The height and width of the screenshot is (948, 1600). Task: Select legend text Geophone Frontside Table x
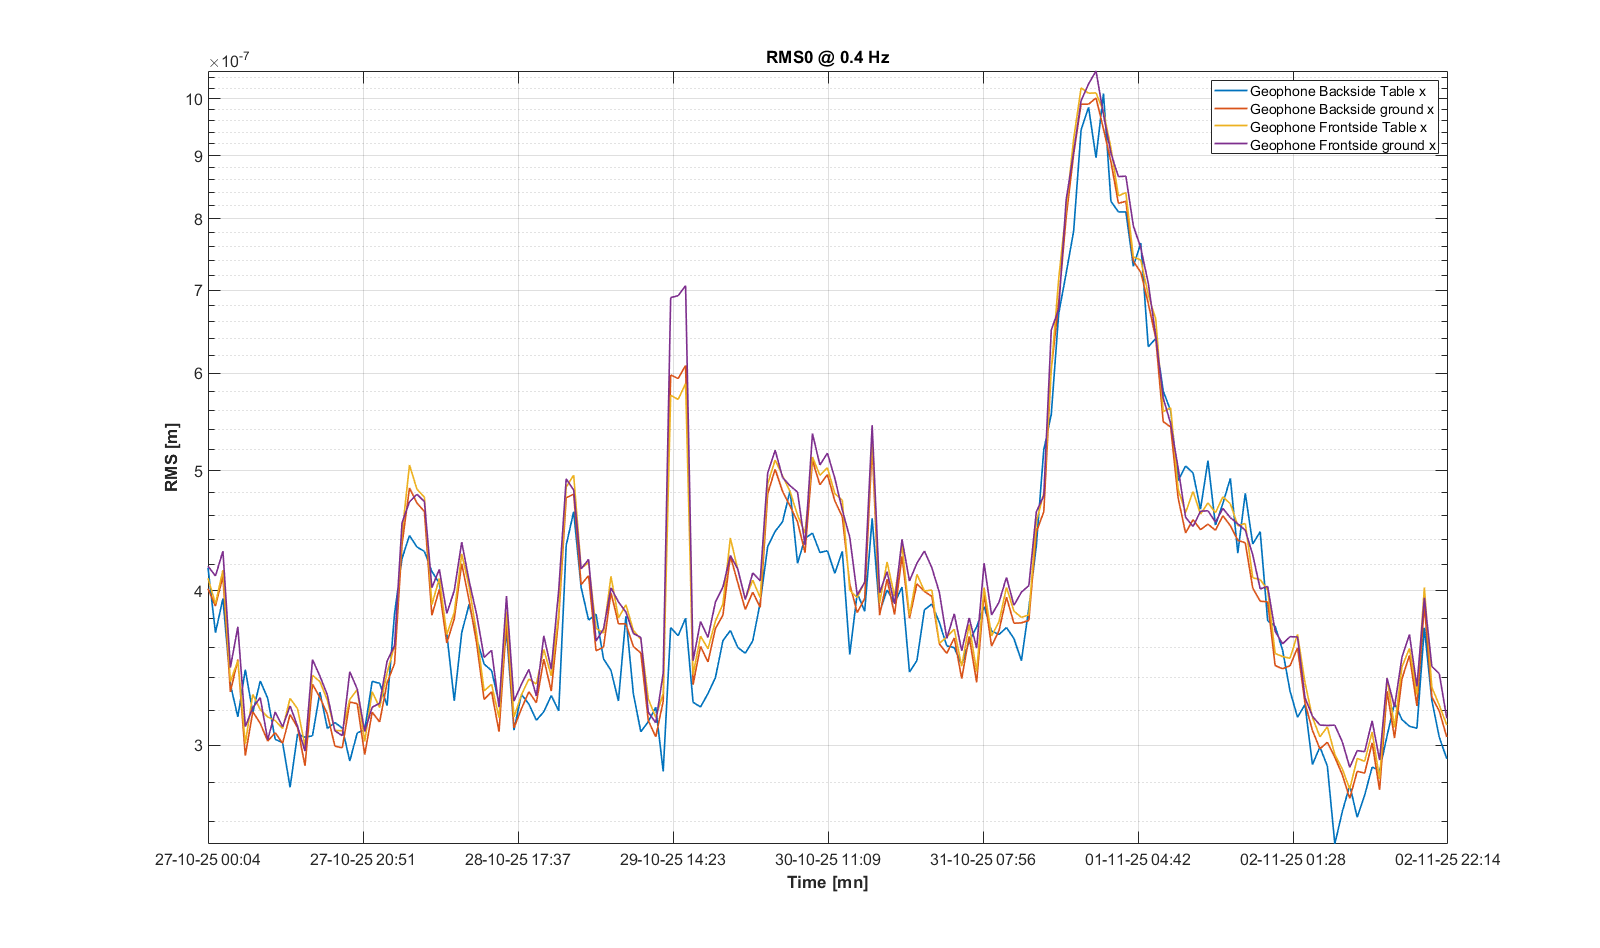point(1338,127)
